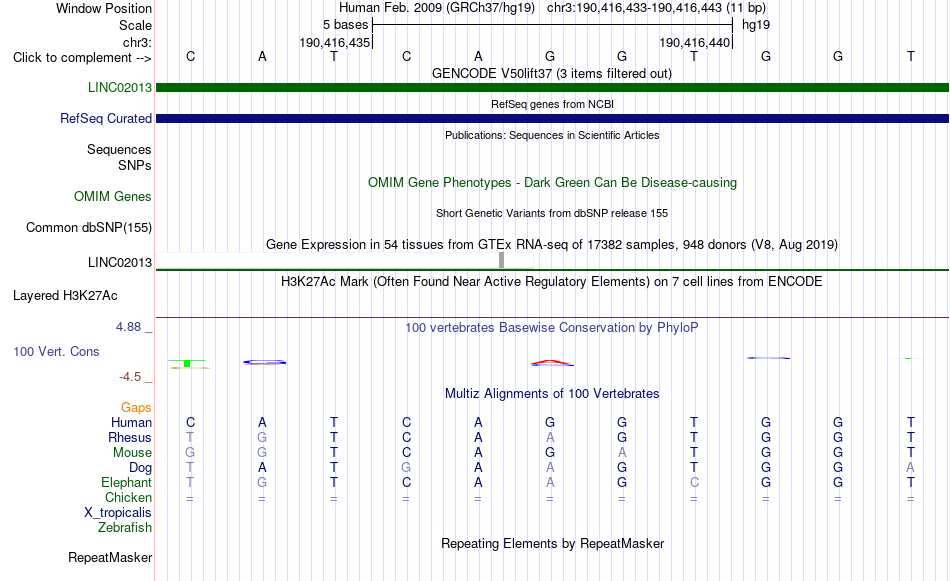Click the 190,416,440 ruler coordinate
The width and height of the screenshot is (950, 581).
(x=694, y=43)
